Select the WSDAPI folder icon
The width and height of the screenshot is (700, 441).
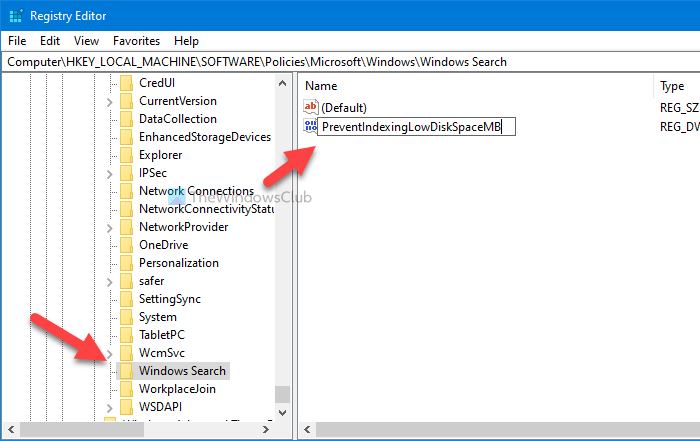point(126,407)
